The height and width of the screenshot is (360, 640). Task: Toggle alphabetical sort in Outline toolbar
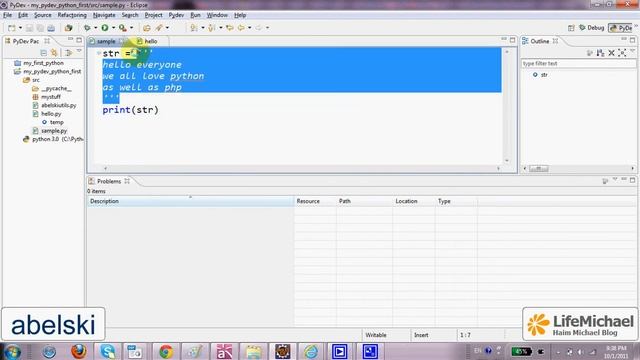[x=600, y=53]
